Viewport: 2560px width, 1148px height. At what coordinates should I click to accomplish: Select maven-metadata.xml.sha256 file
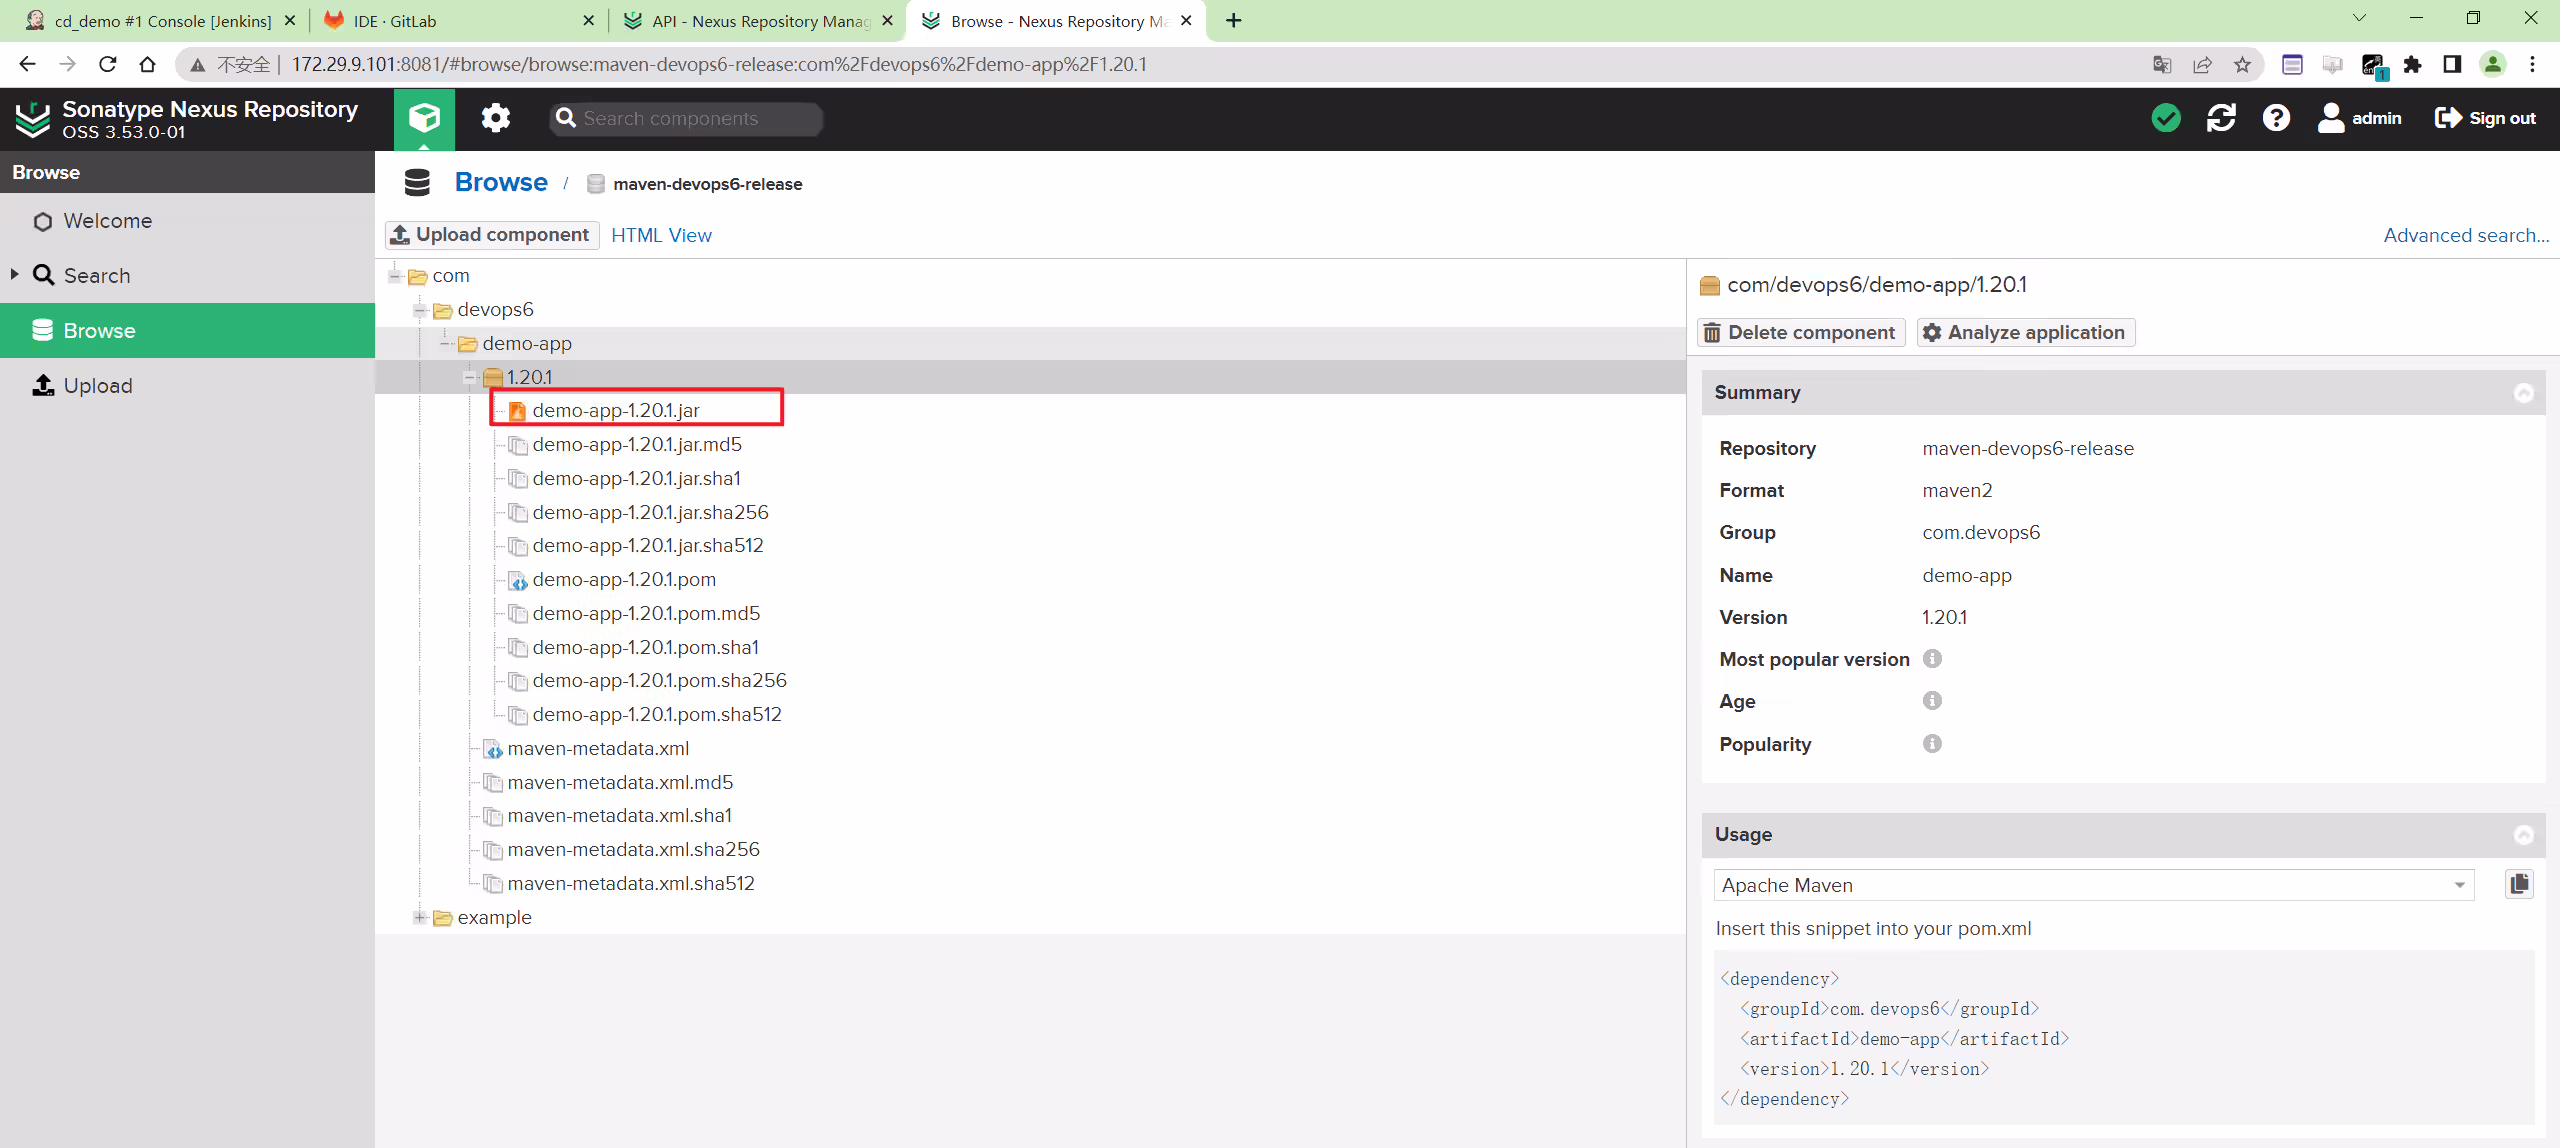[633, 850]
